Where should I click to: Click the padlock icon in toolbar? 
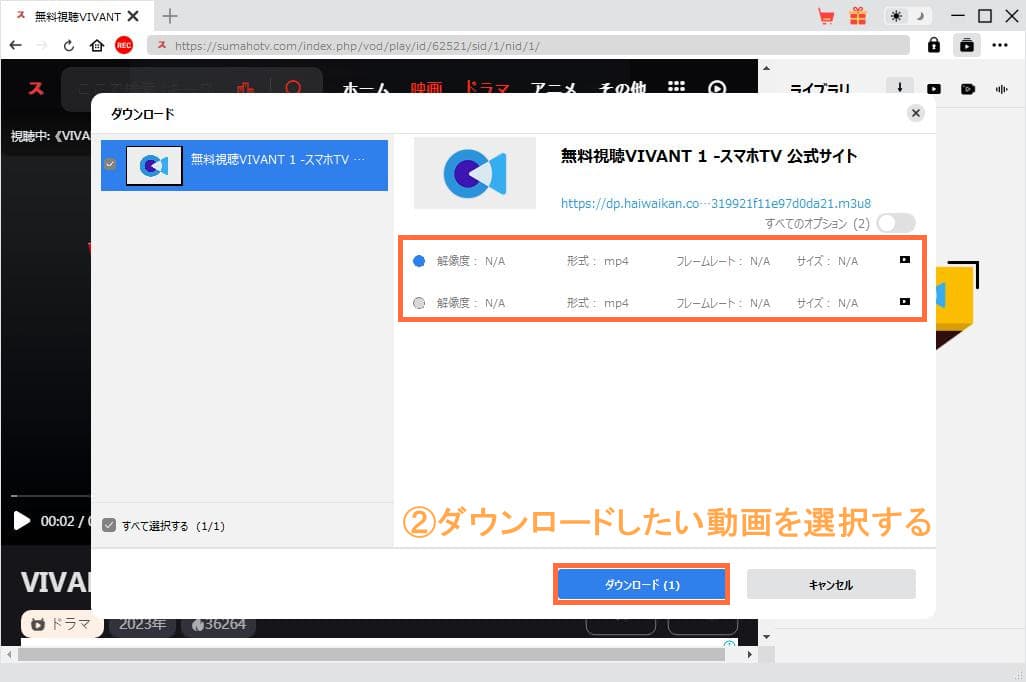934,45
